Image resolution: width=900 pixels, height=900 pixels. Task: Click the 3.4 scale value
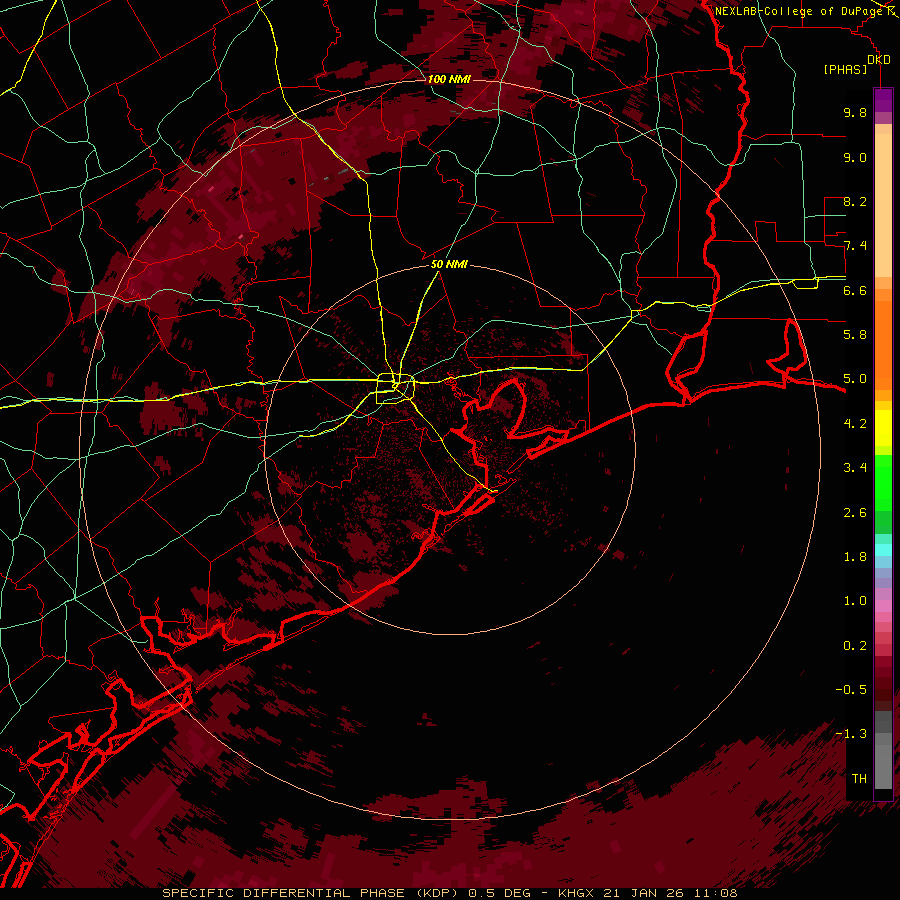855,468
